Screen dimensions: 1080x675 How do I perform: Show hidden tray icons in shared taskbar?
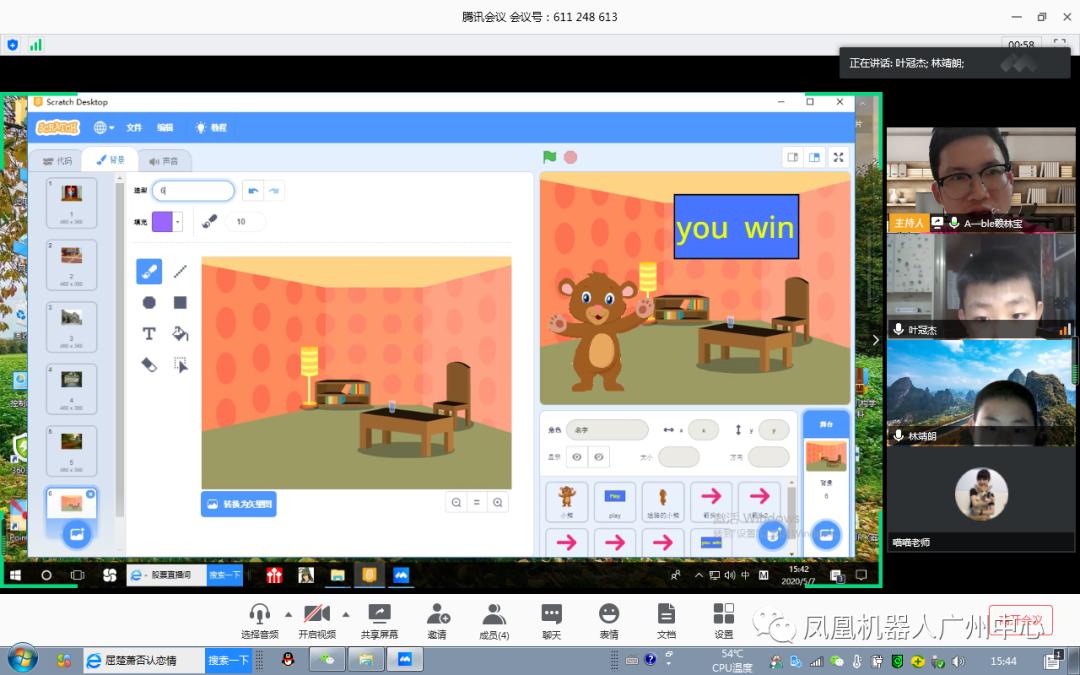pos(698,575)
